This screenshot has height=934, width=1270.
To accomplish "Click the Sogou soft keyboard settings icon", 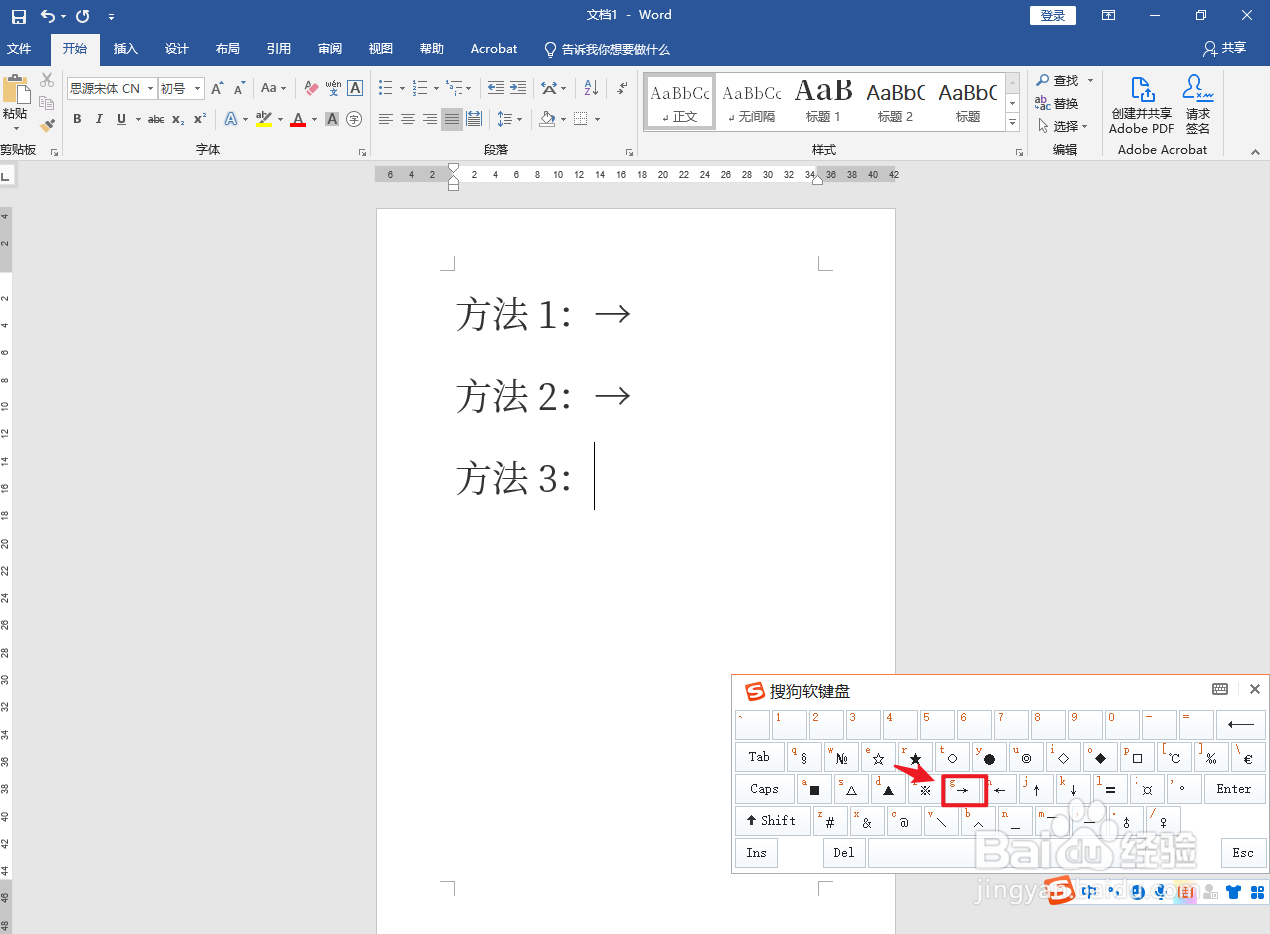I will (x=1220, y=689).
